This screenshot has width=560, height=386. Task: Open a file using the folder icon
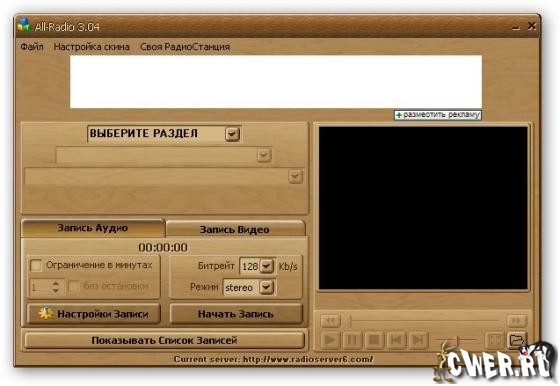517,340
